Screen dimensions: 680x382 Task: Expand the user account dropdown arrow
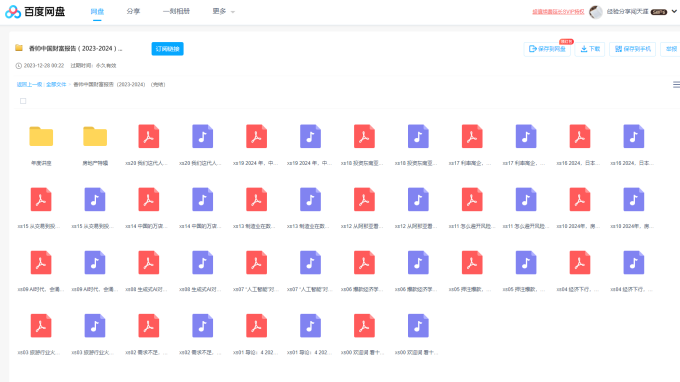674,11
